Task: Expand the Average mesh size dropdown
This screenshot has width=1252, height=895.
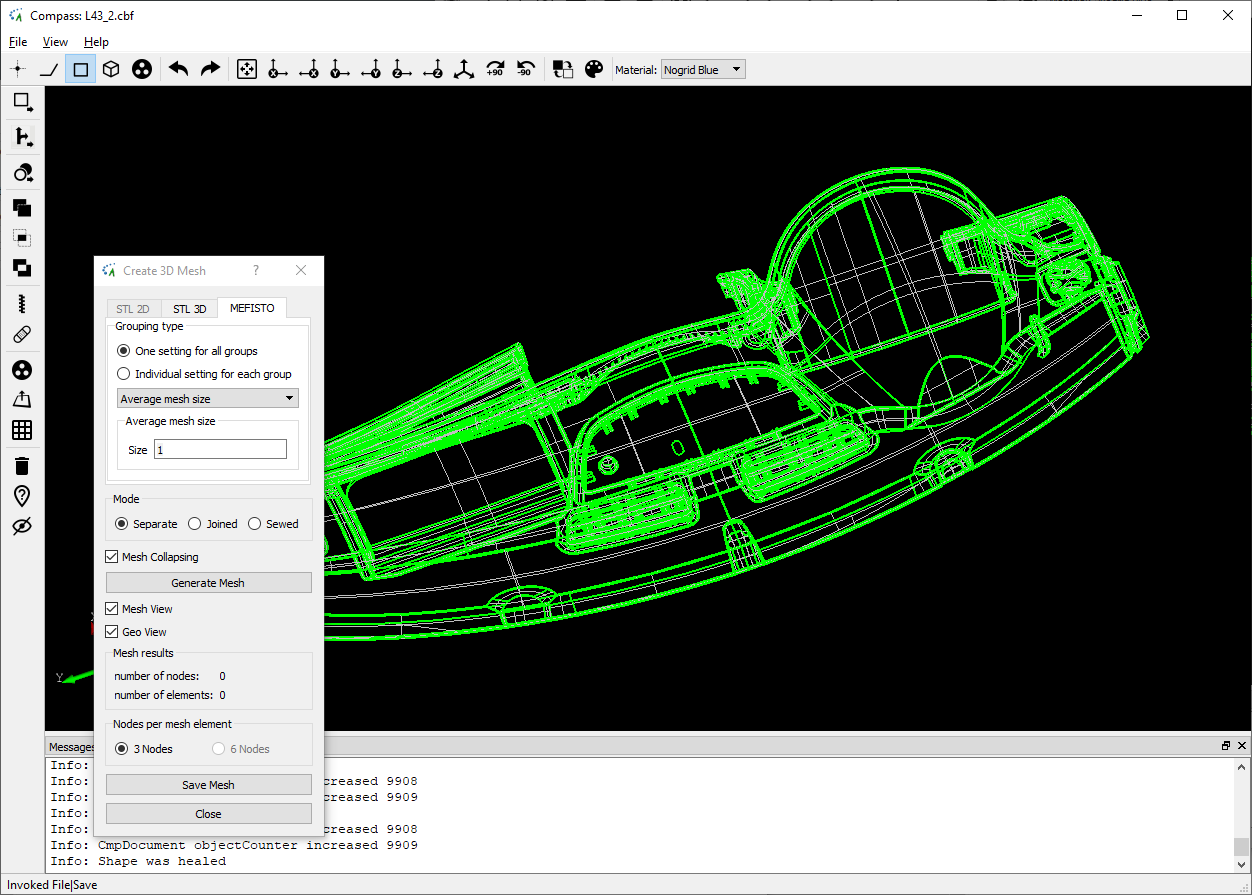Action: pyautogui.click(x=208, y=399)
